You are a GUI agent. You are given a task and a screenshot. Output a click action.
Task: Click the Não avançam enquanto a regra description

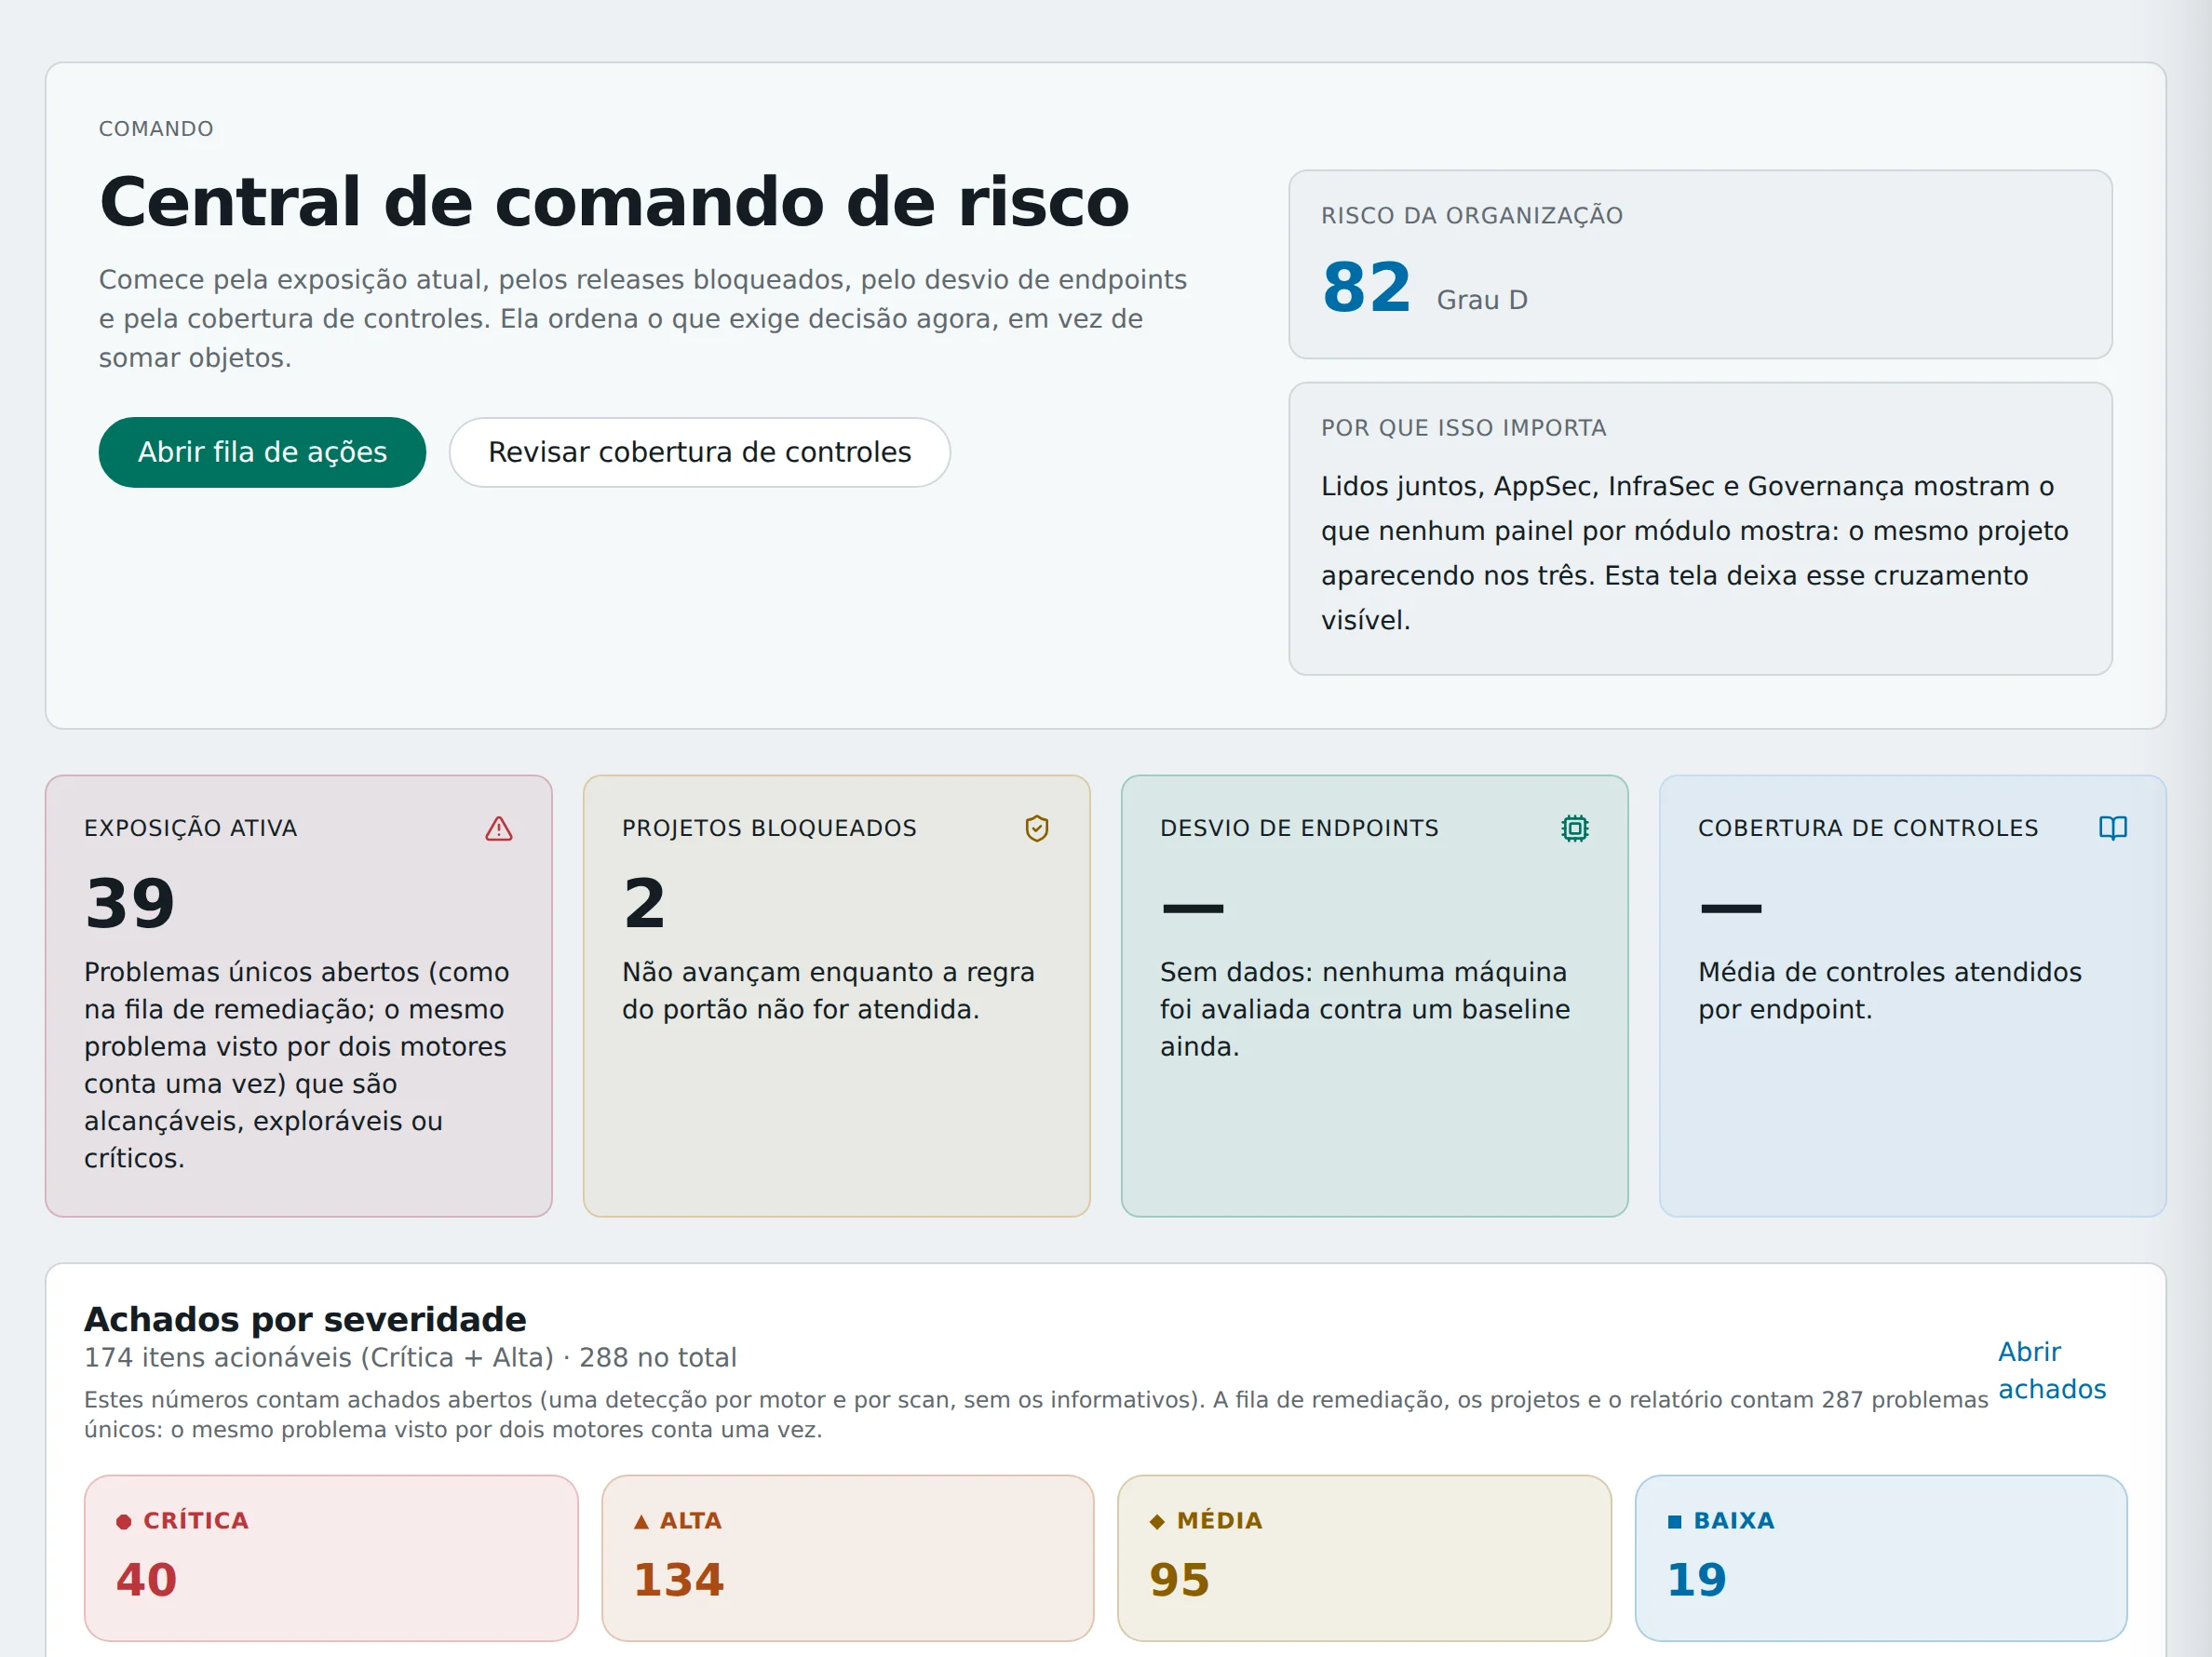pos(828,990)
